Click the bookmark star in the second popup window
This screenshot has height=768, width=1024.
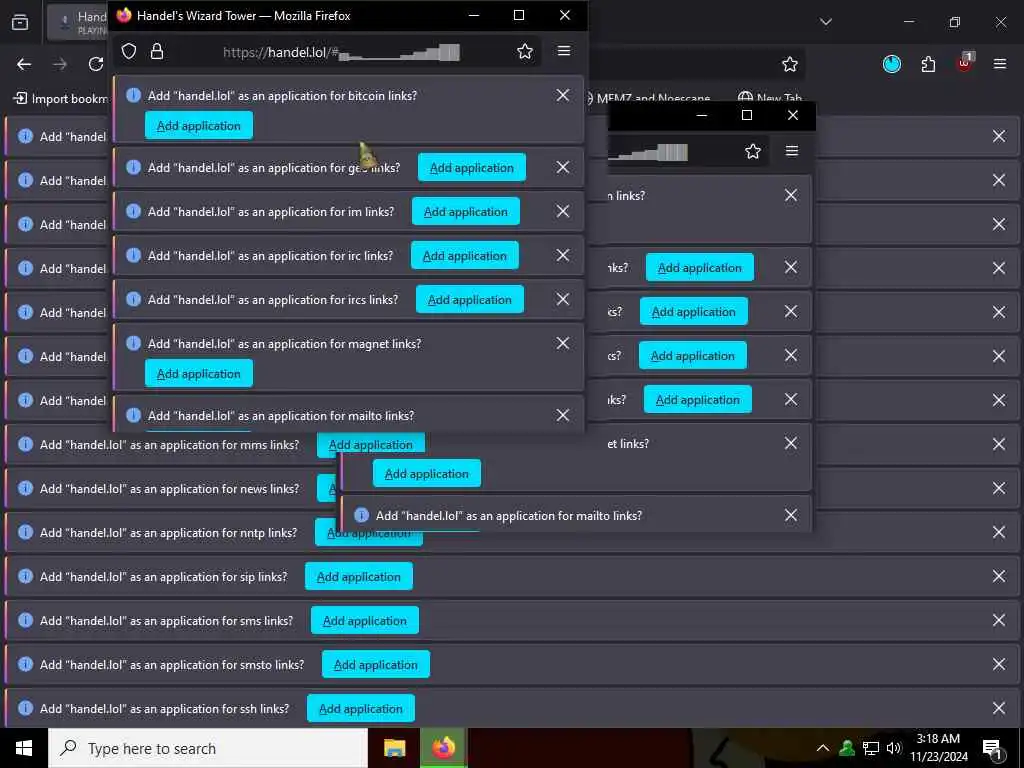[x=752, y=152]
